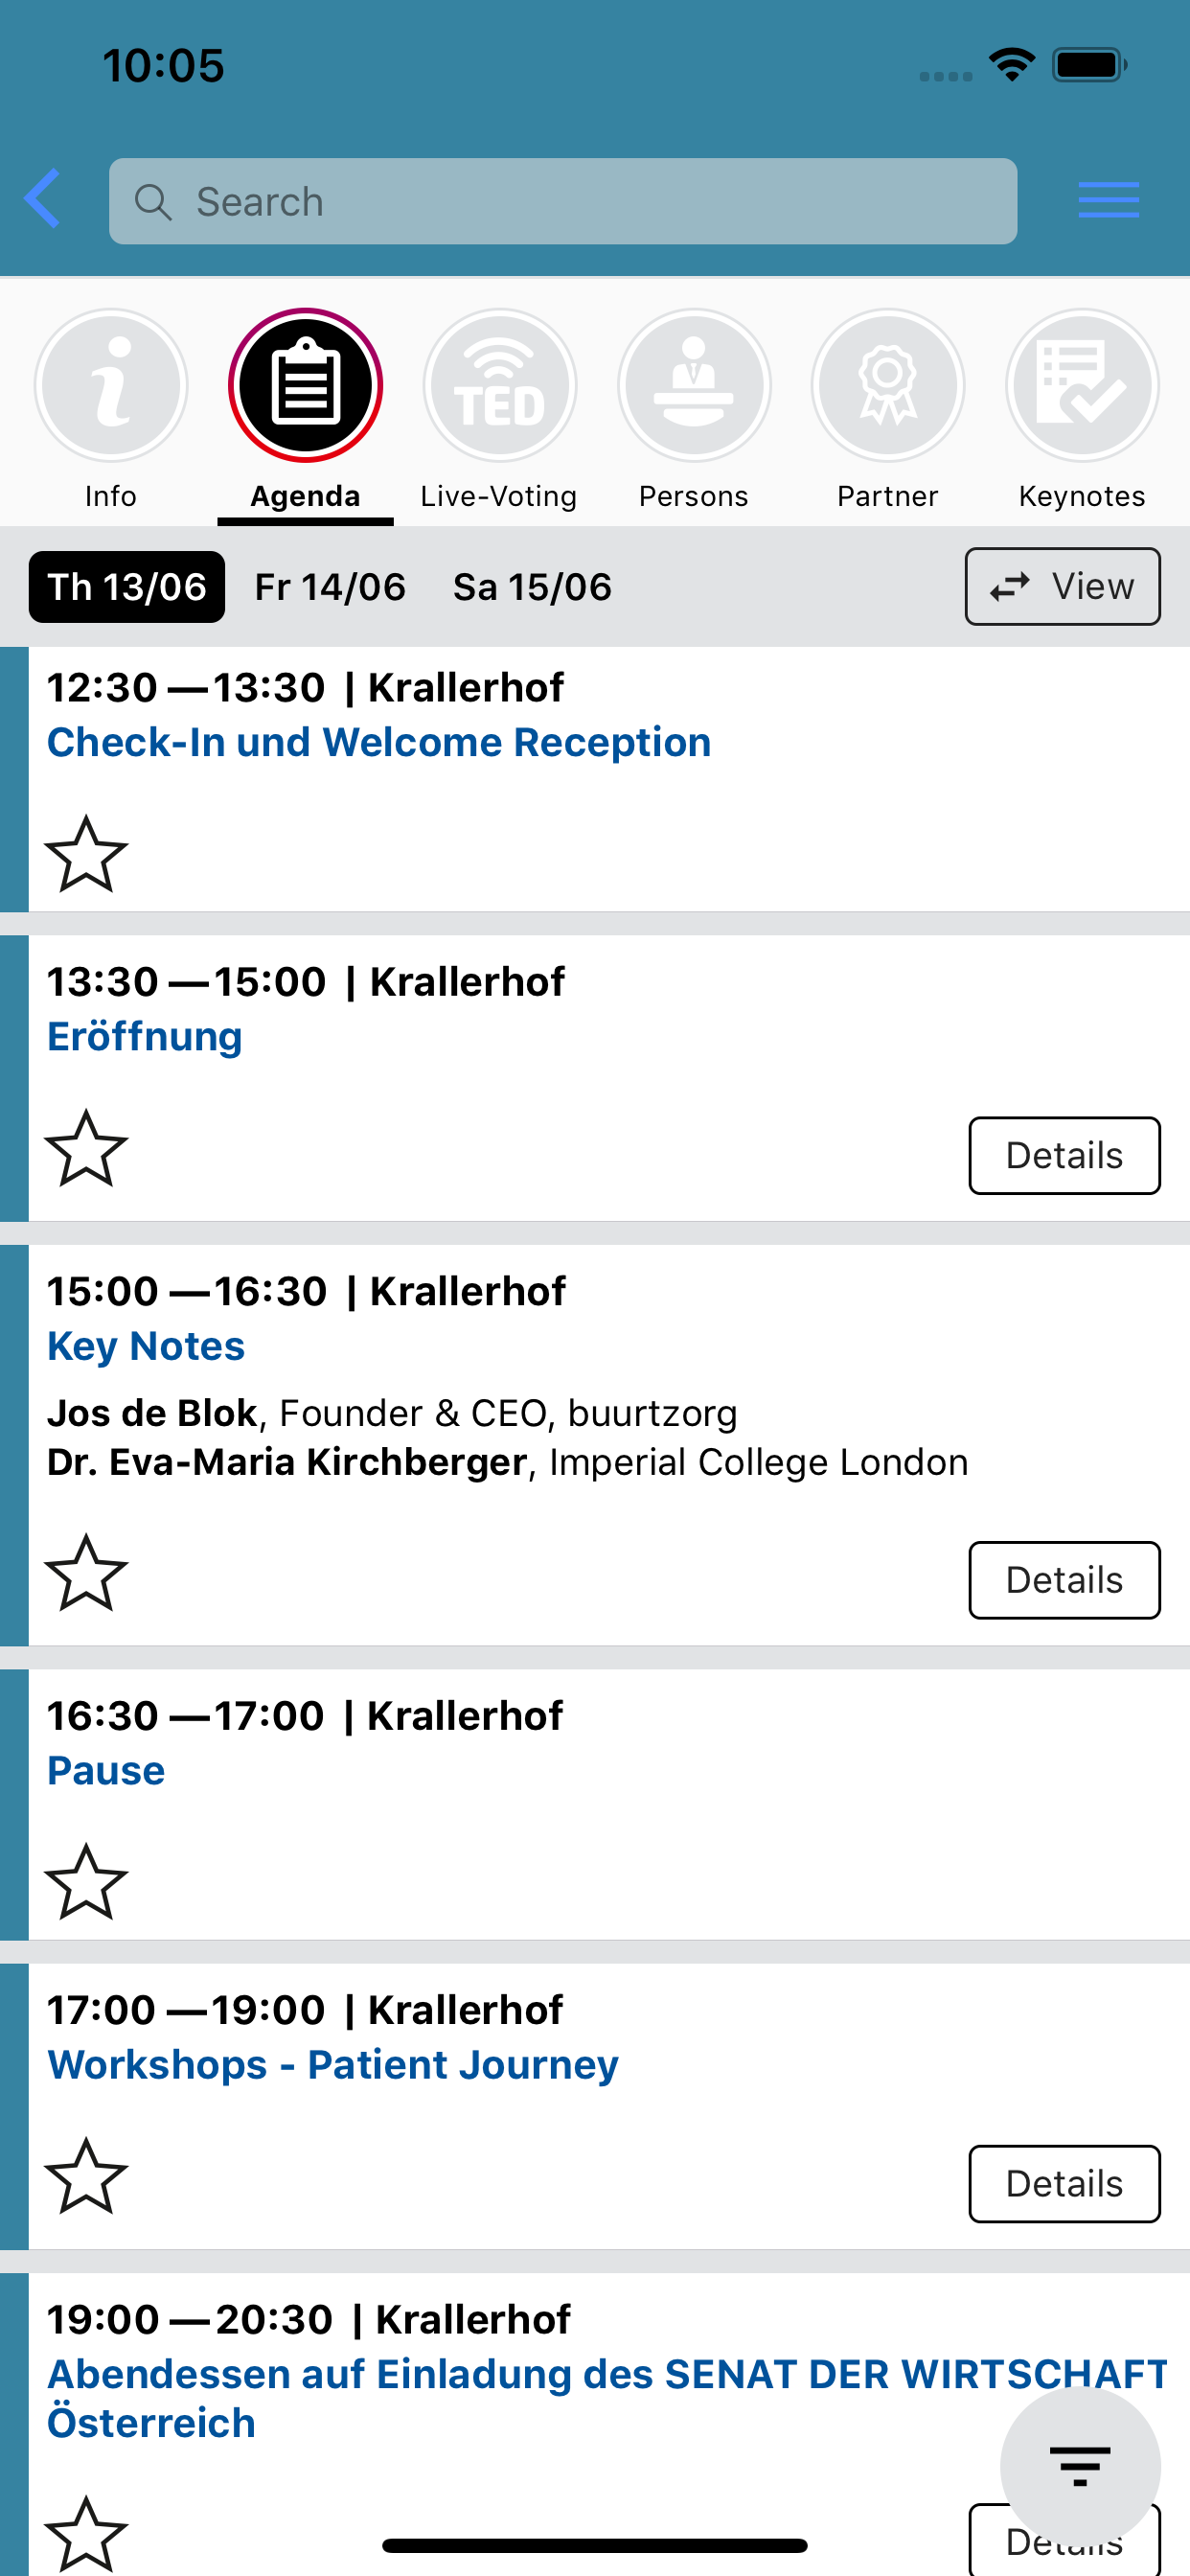Screen dimensions: 1190x2576
Task: Expand Details for Key Notes
Action: coord(1063,1580)
